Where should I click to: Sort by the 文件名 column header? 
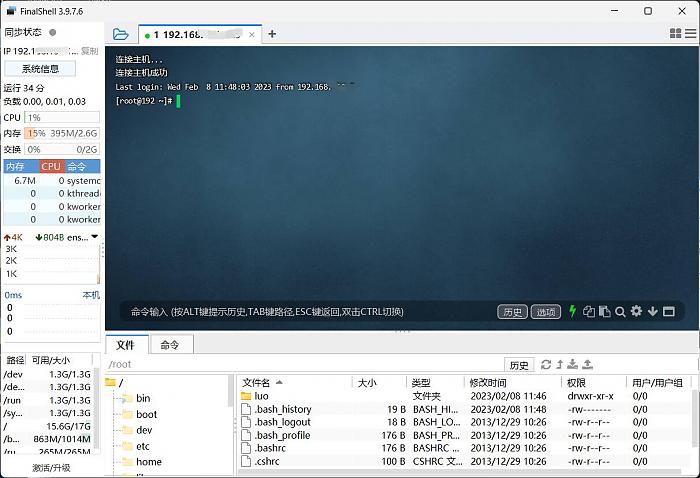click(x=257, y=382)
